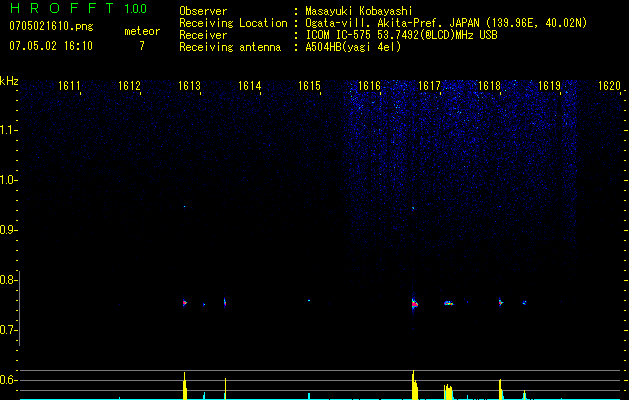The width and height of the screenshot is (629, 400).
Task: Click the date stamp 07.05.02 16:10
Action: click(x=51, y=46)
